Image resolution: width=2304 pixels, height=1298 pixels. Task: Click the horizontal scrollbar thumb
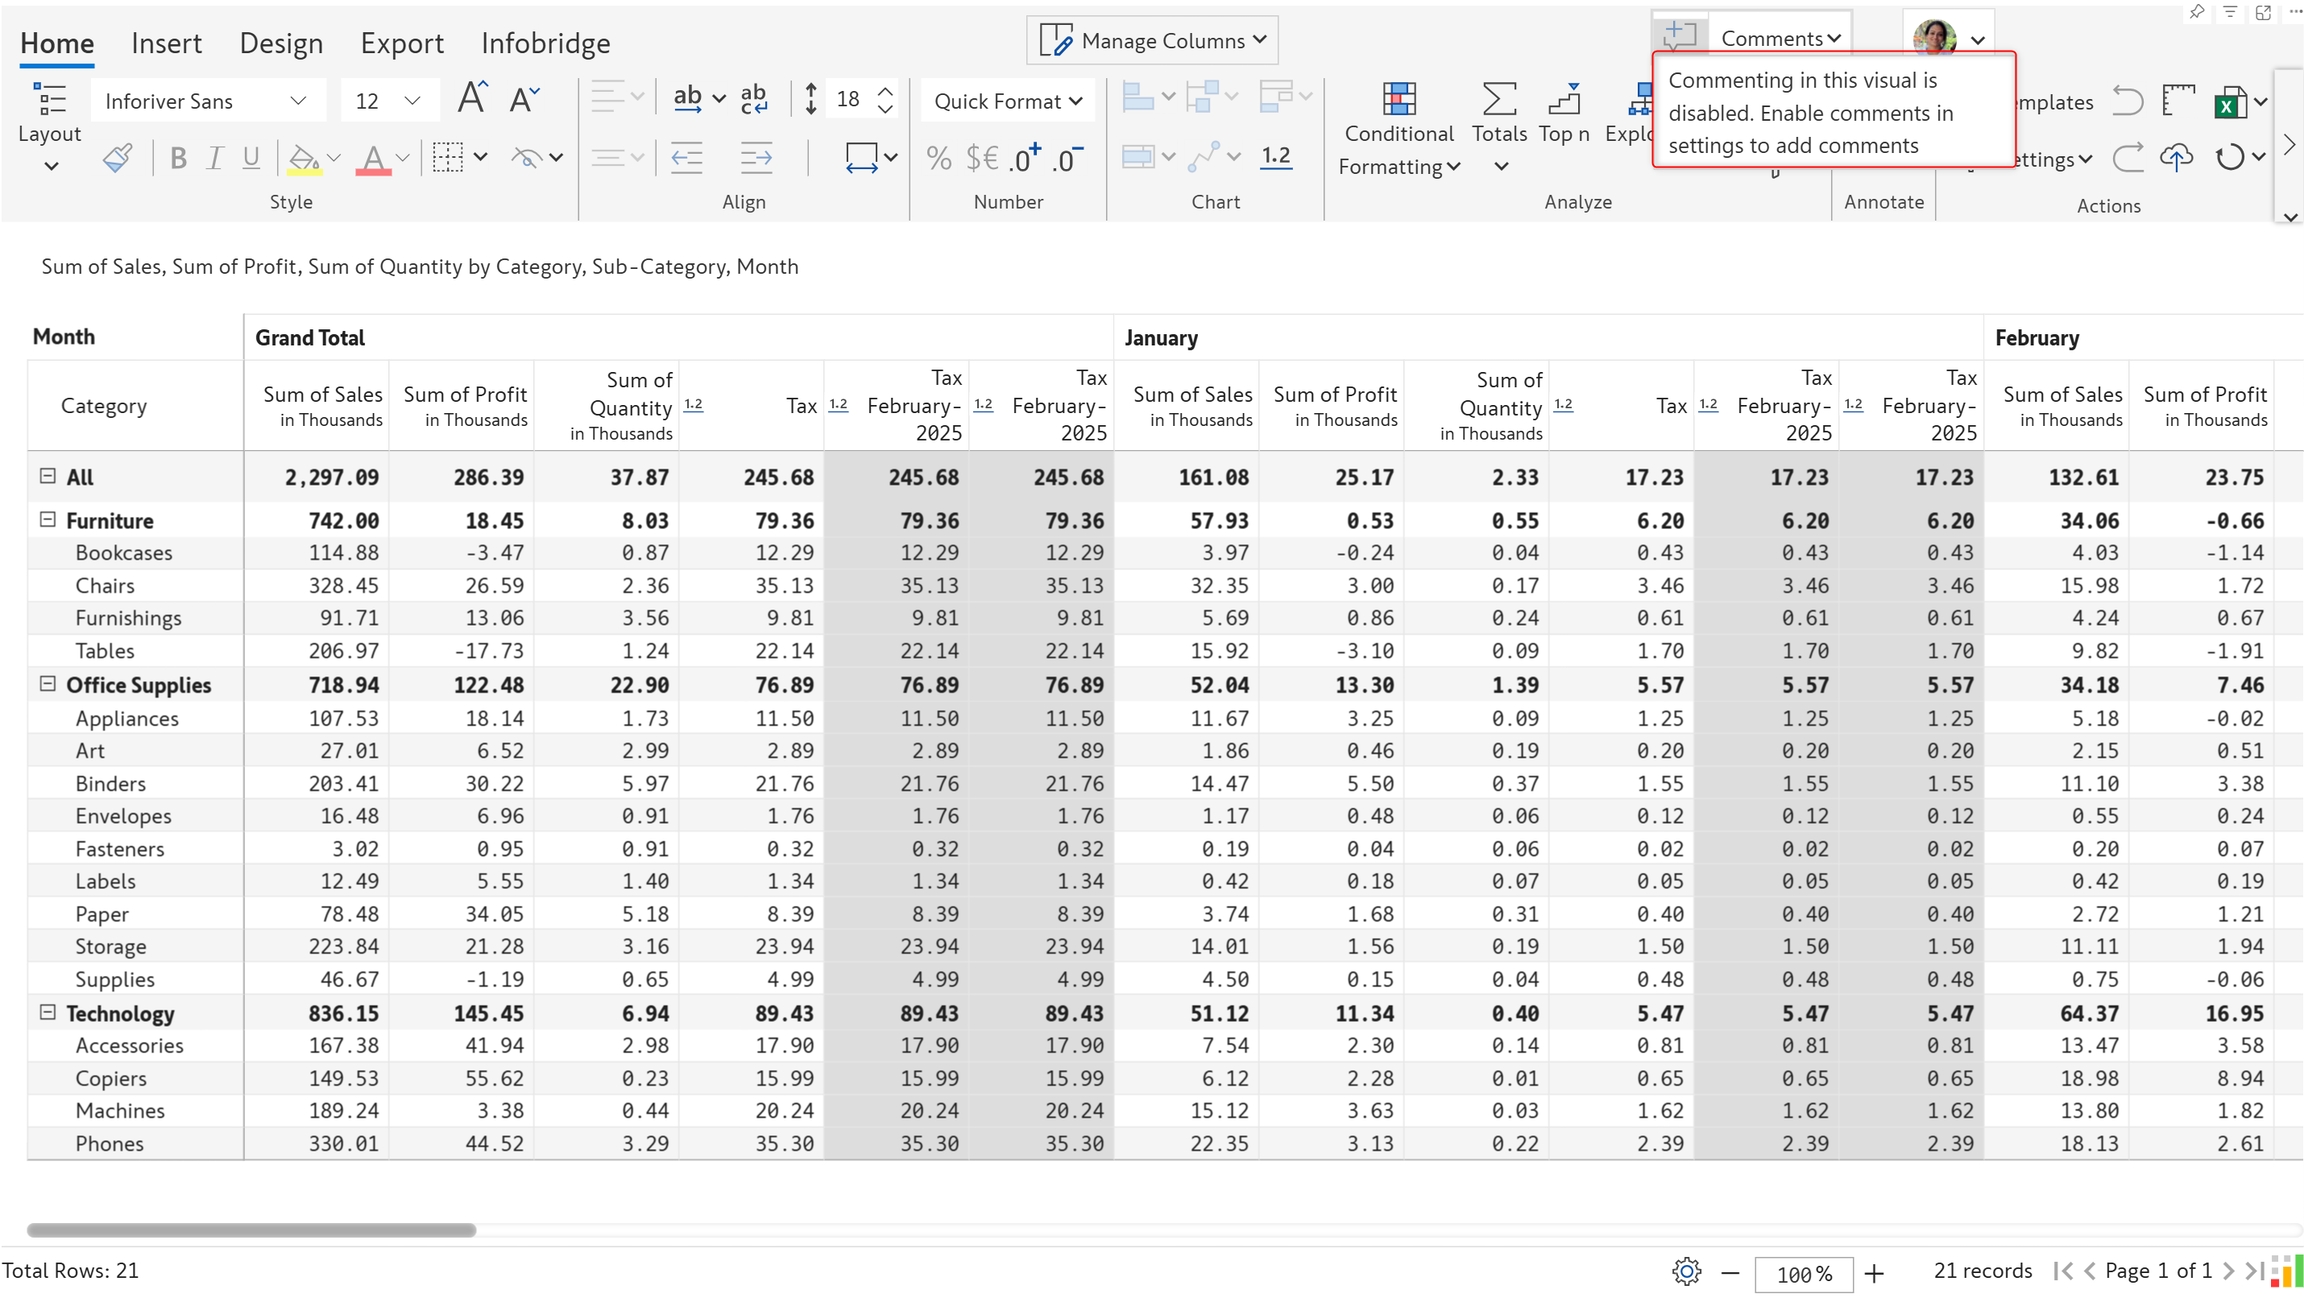[x=251, y=1230]
